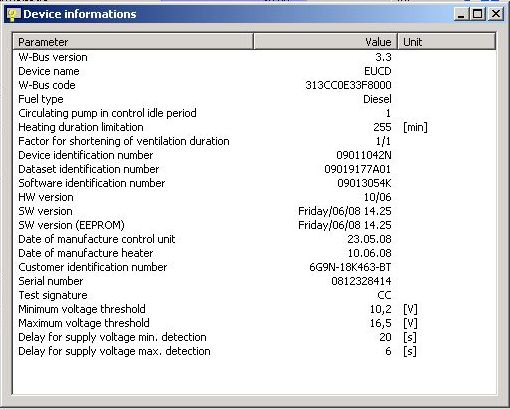Minimize the Device informations window

click(461, 14)
